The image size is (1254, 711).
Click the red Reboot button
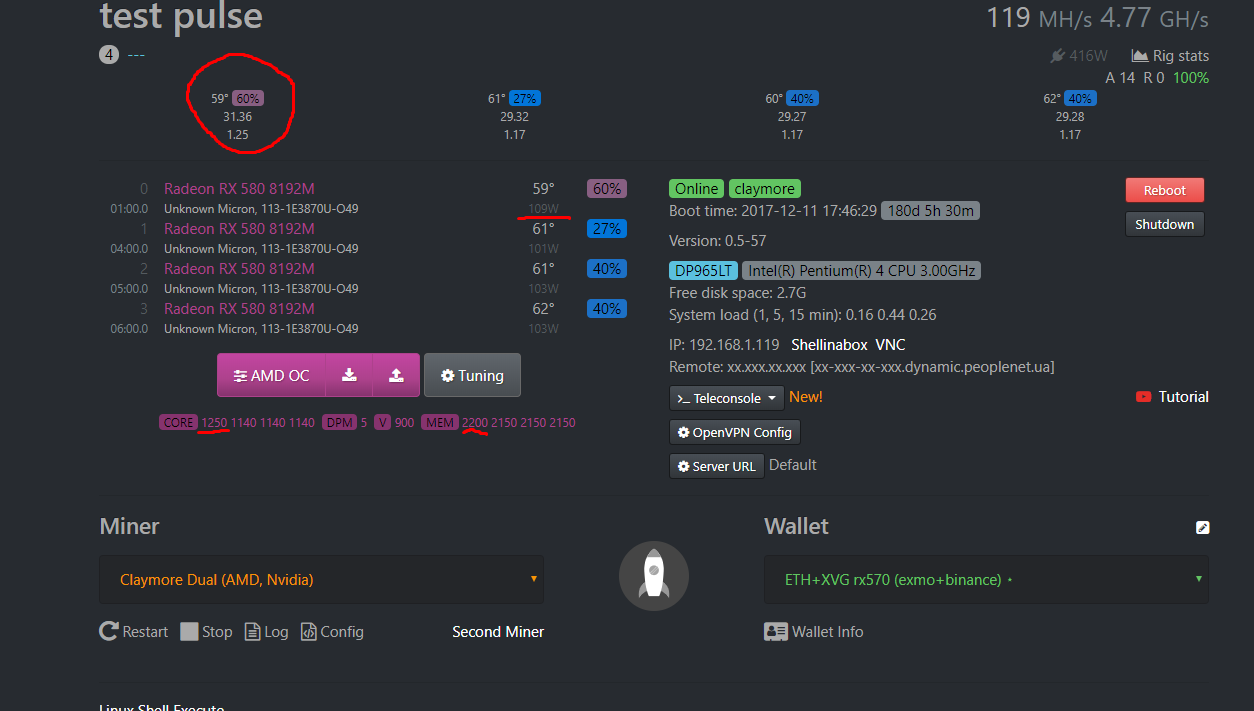pos(1164,190)
